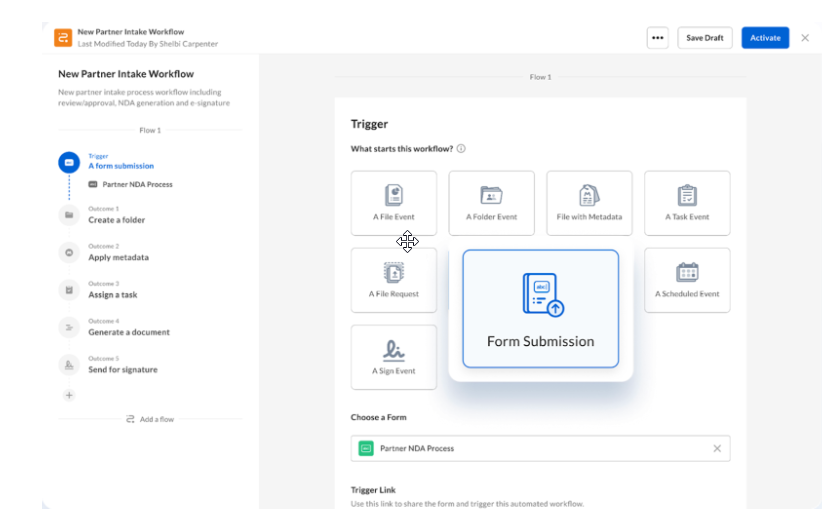Open the three-dots more options menu

click(x=657, y=38)
